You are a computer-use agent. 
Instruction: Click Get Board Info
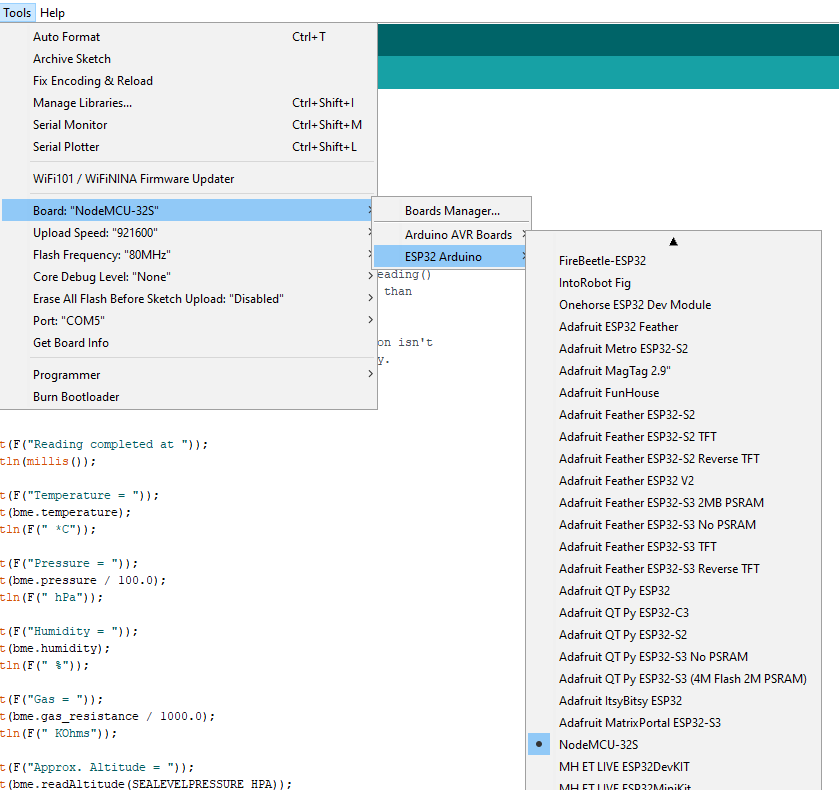pos(188,343)
